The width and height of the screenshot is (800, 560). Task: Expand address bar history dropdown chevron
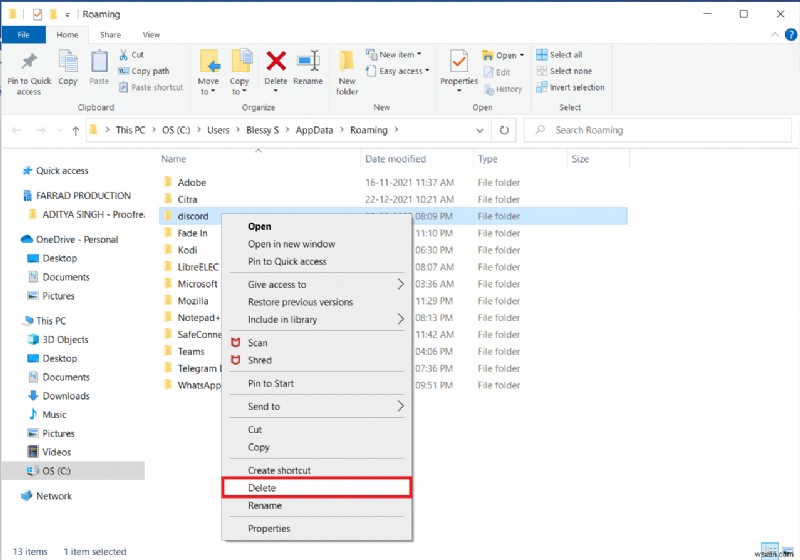tap(480, 131)
